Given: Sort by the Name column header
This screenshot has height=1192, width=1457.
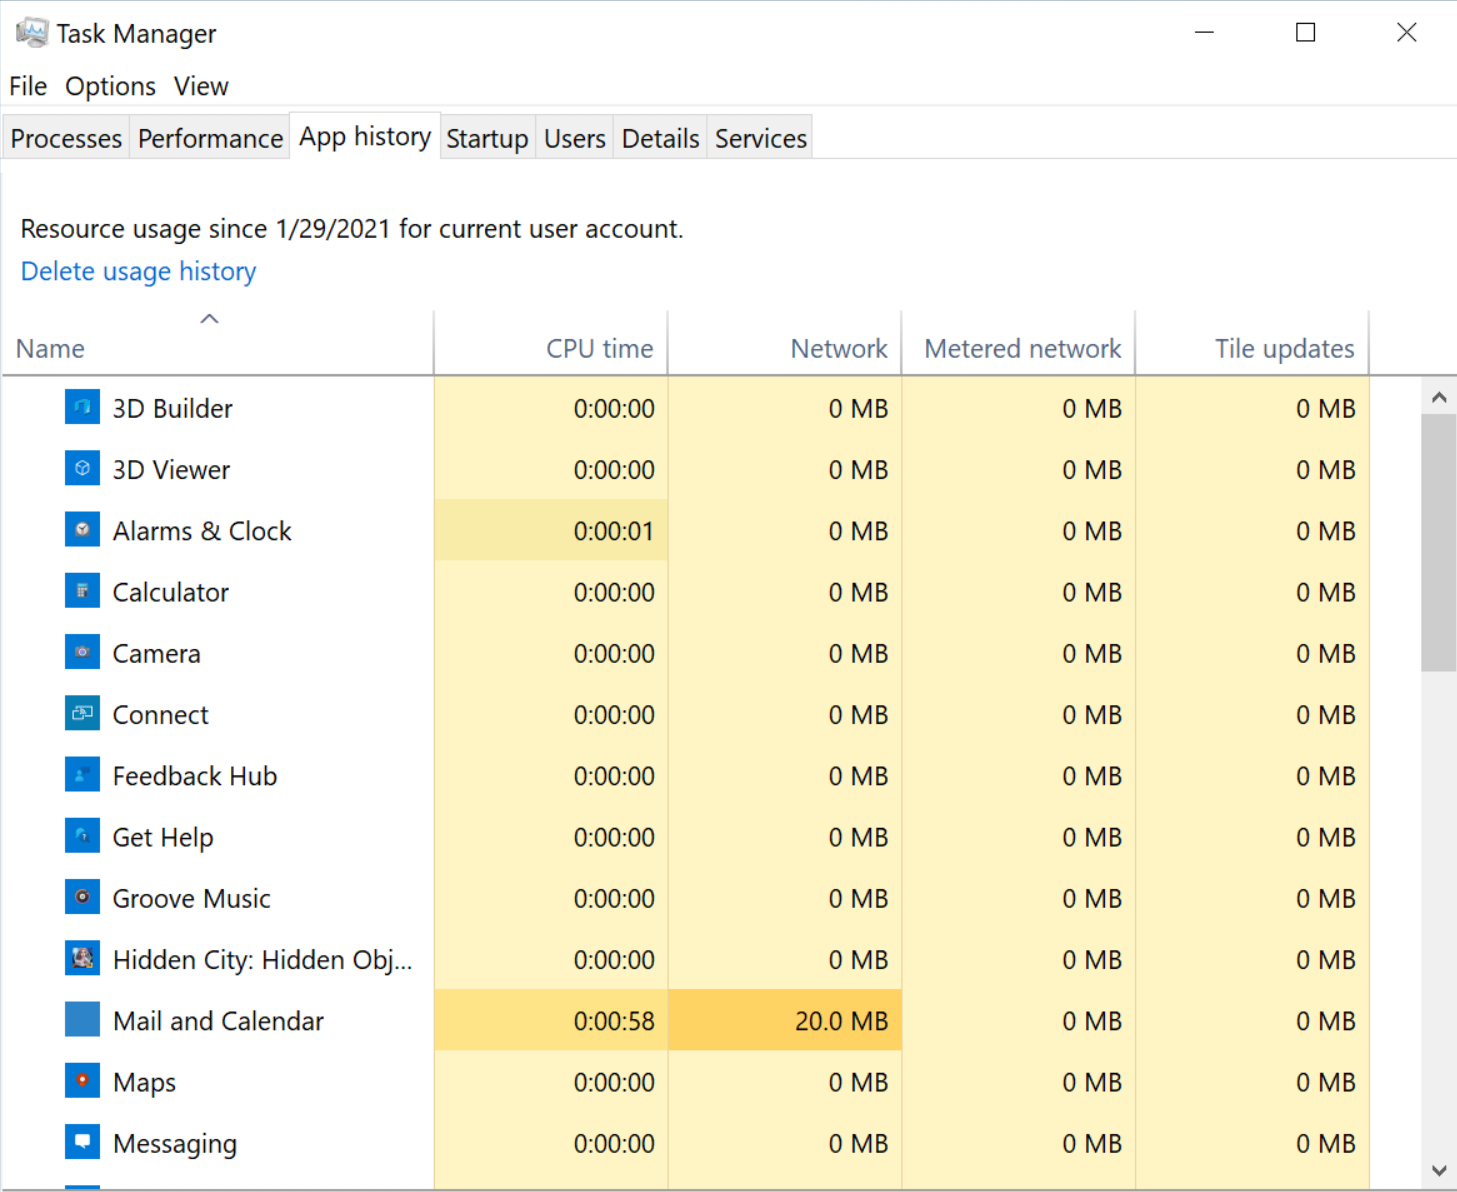Looking at the screenshot, I should 218,343.
